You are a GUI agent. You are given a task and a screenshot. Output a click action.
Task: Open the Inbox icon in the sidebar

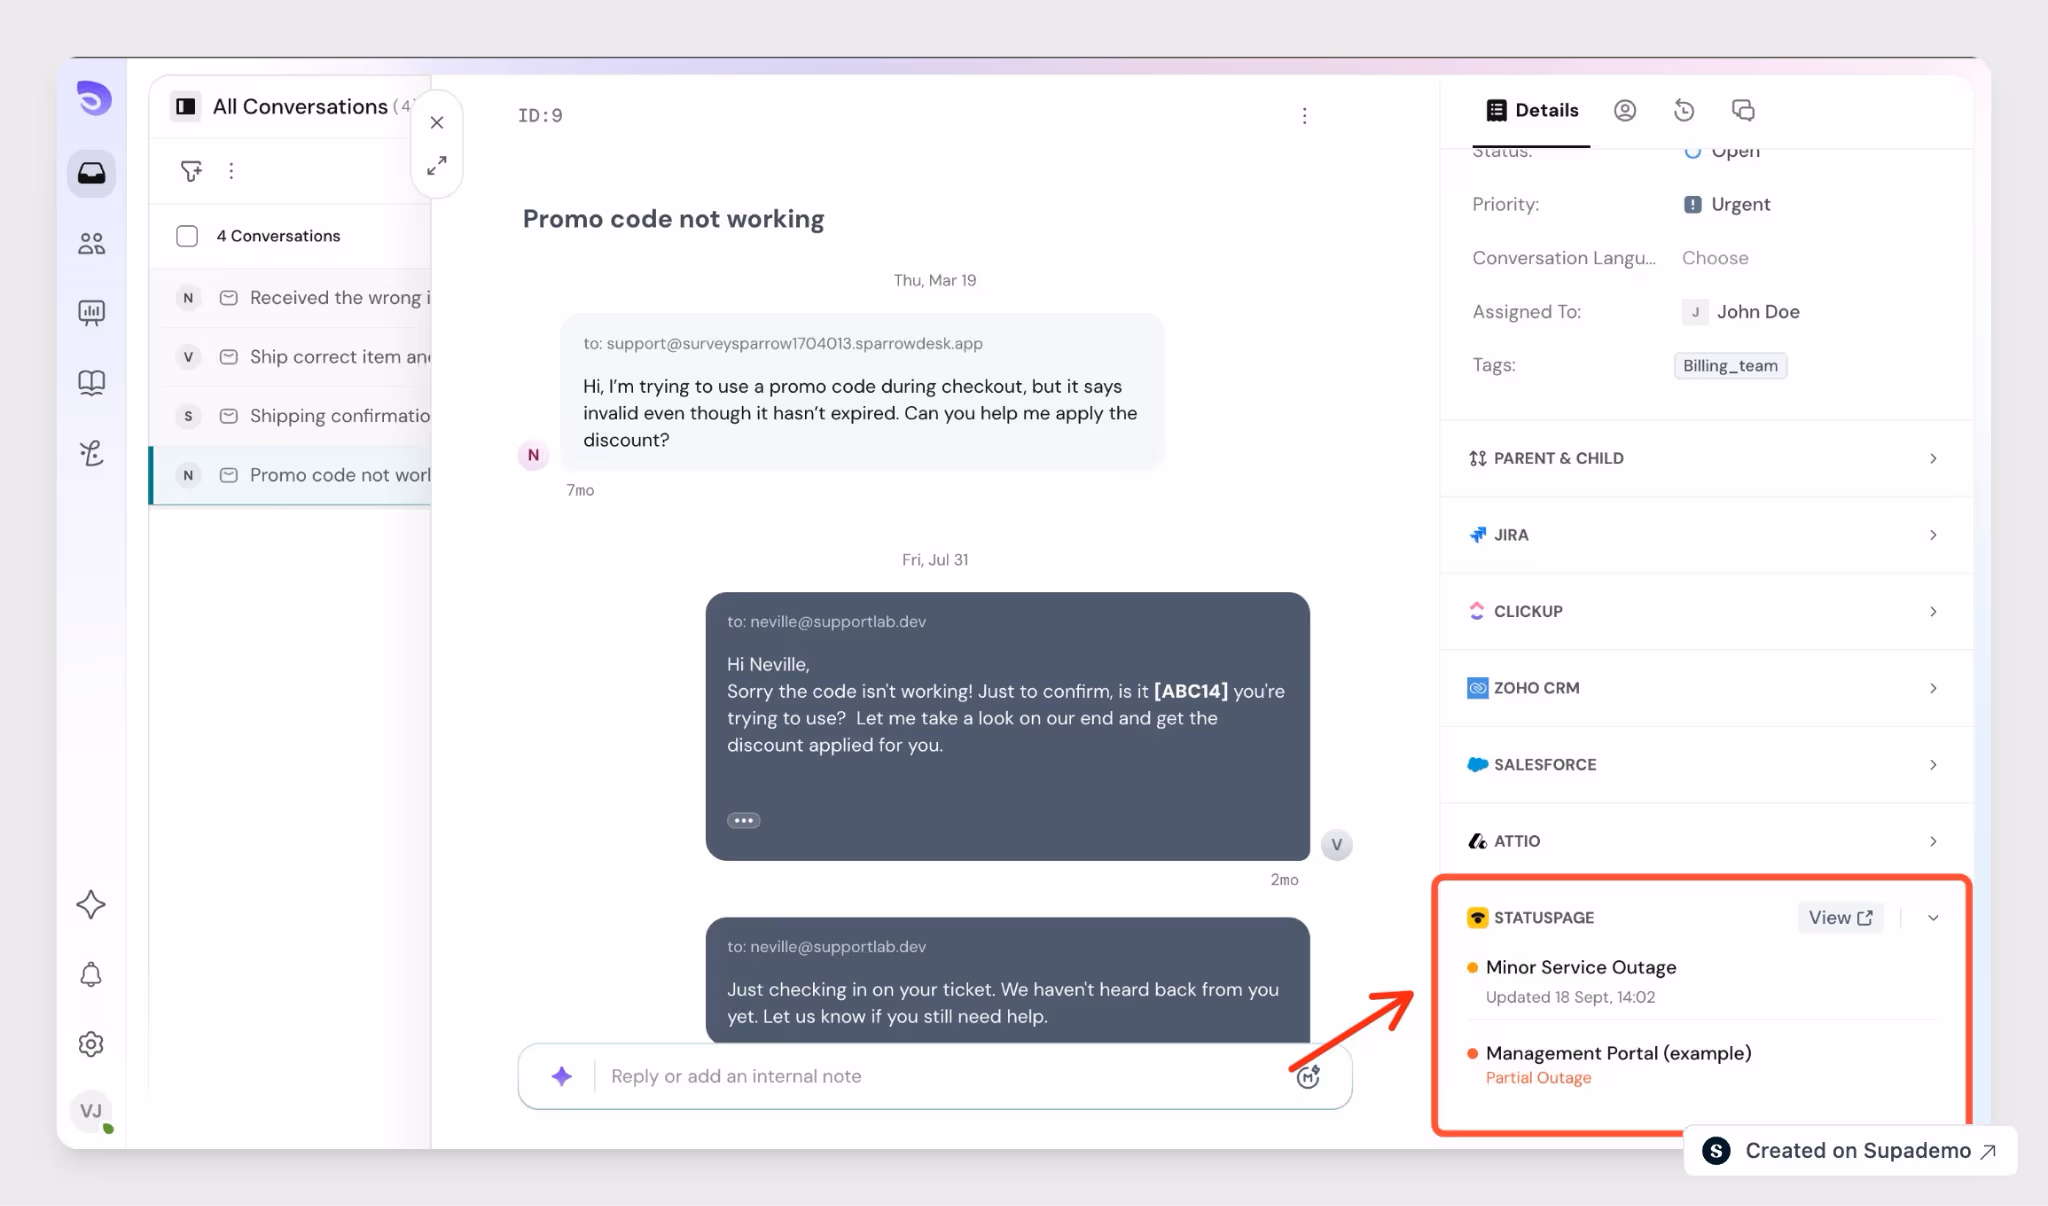91,173
